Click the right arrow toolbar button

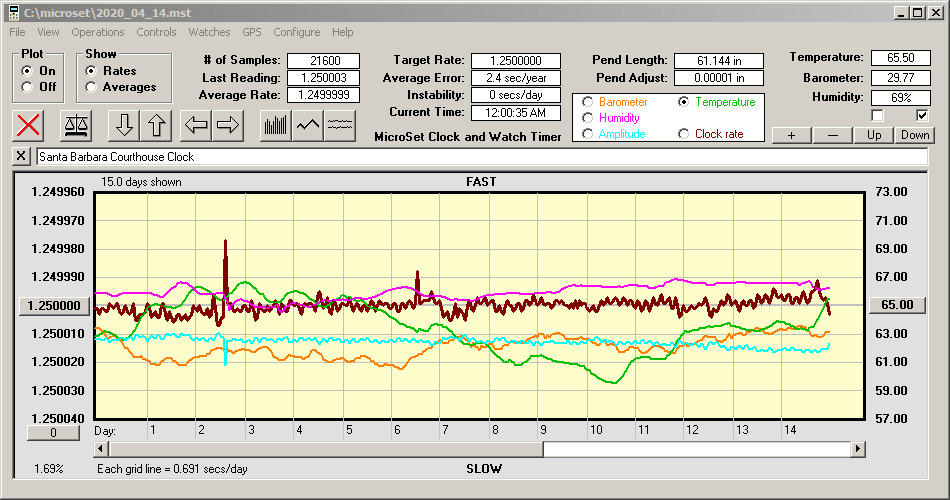point(228,125)
